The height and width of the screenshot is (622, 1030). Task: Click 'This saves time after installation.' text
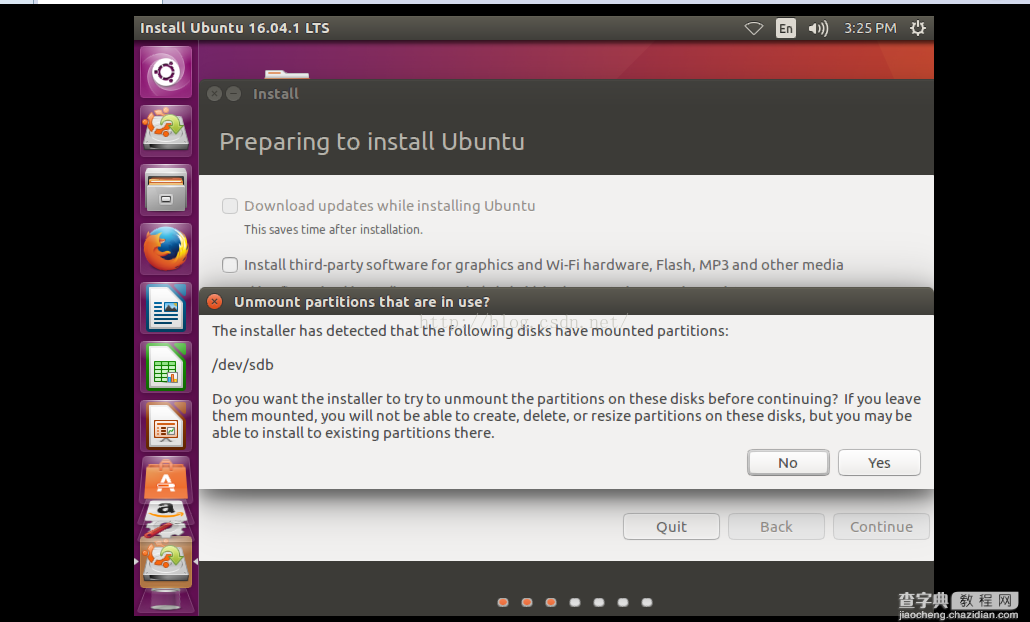click(333, 229)
